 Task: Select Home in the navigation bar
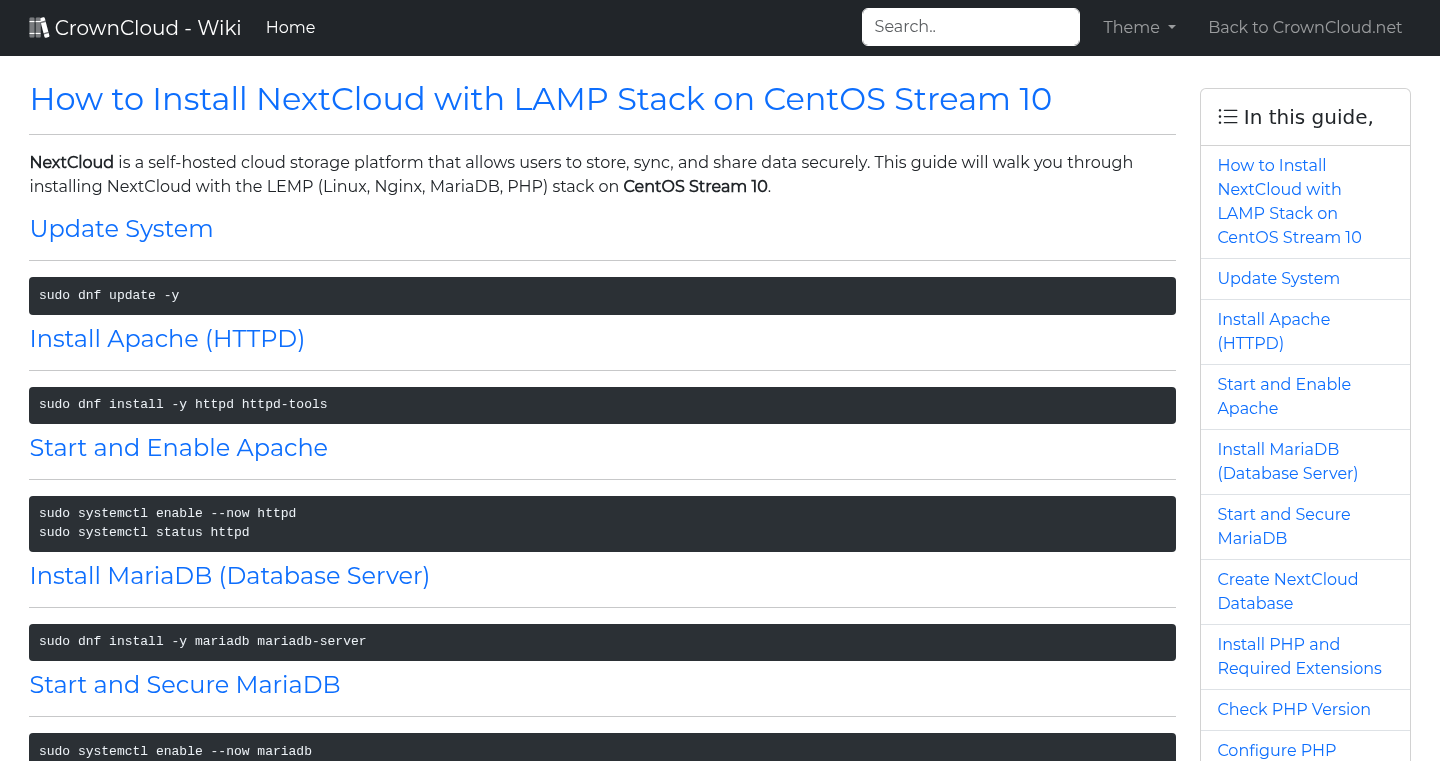coord(290,27)
